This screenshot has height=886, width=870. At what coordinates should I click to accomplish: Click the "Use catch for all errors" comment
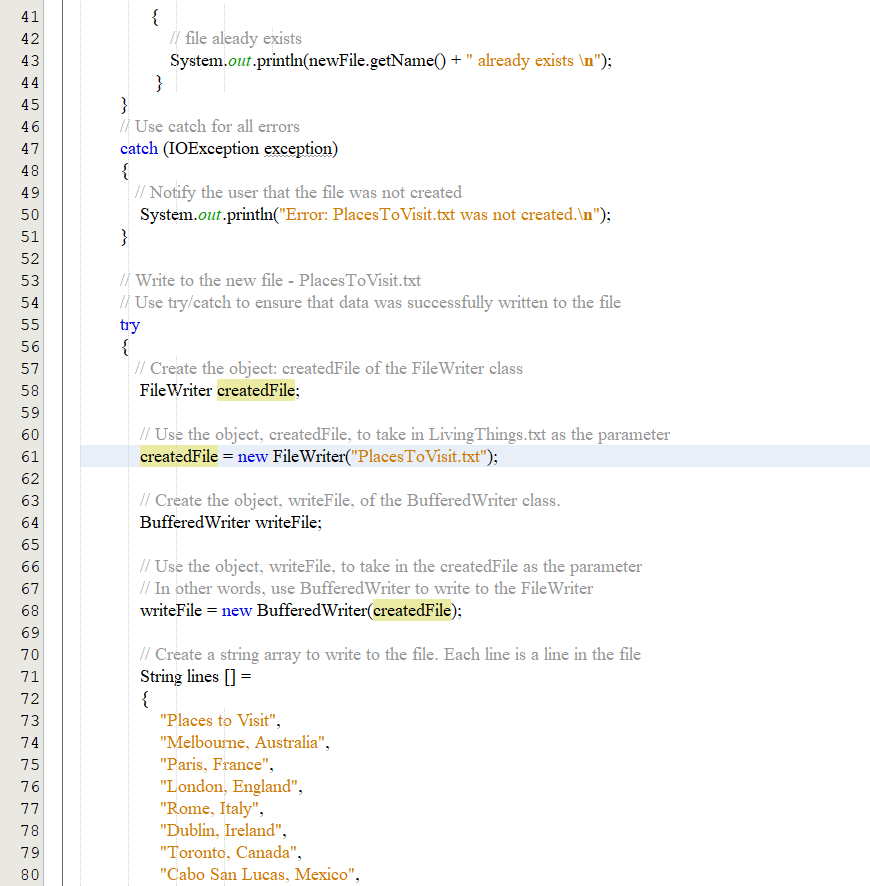click(209, 126)
